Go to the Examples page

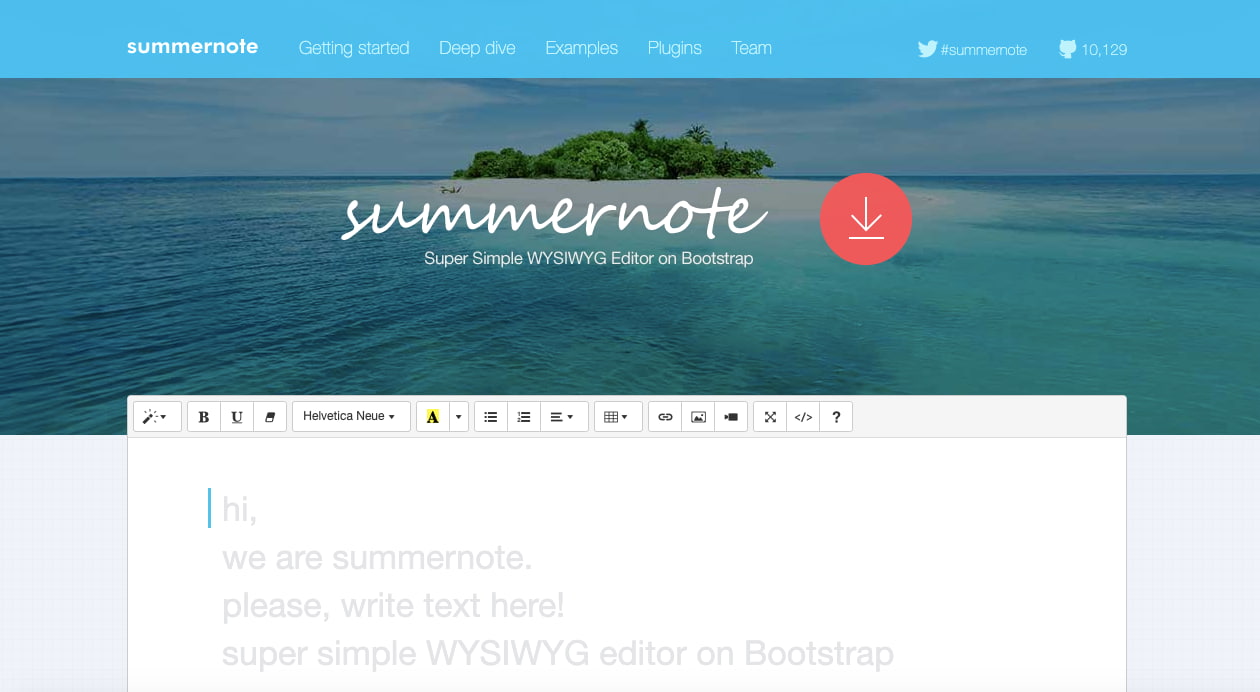pos(581,48)
